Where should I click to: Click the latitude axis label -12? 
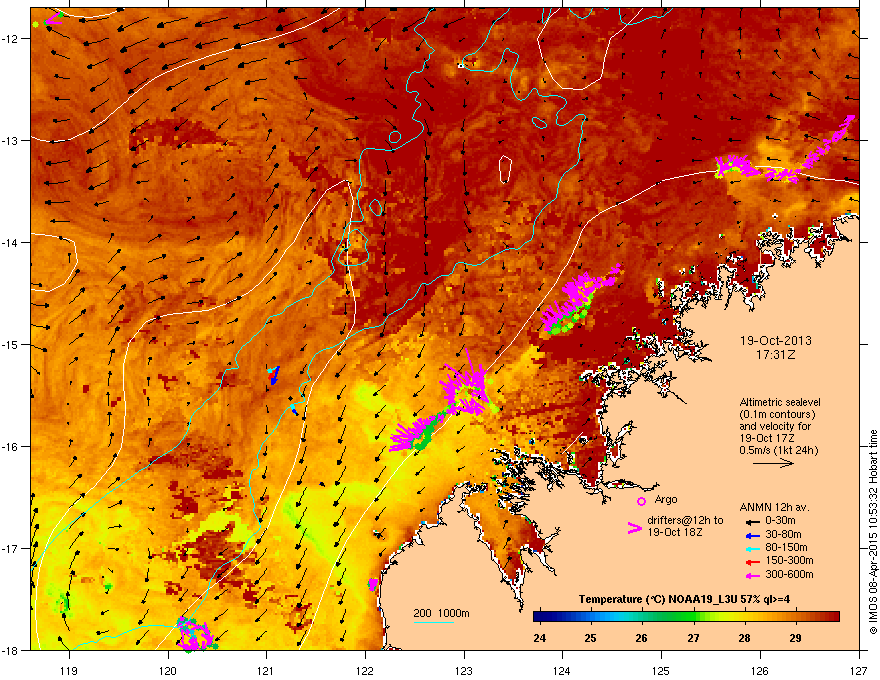(x=11, y=39)
